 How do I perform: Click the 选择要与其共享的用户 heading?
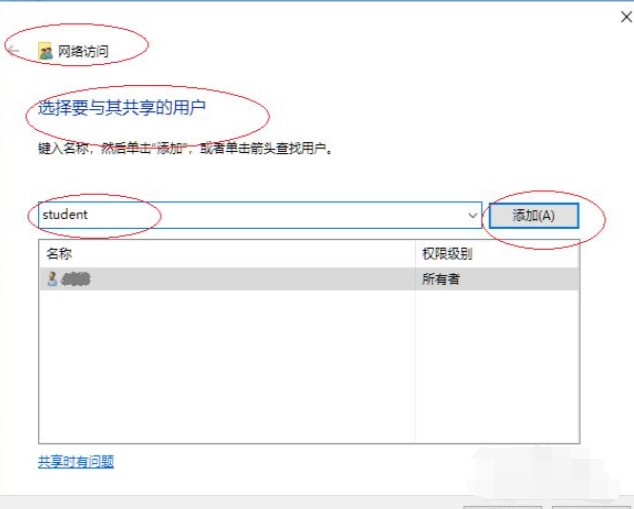pos(122,108)
